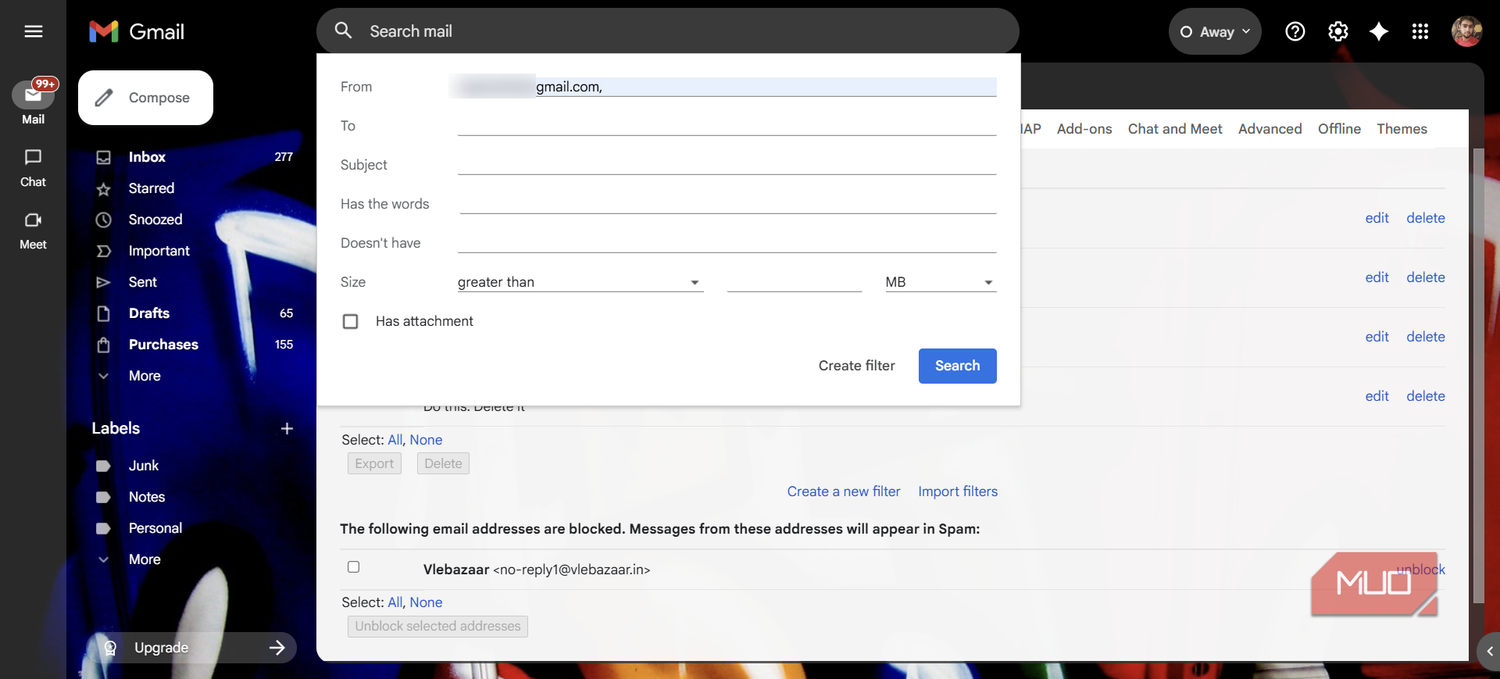Open the MB size unit dropdown

(940, 282)
